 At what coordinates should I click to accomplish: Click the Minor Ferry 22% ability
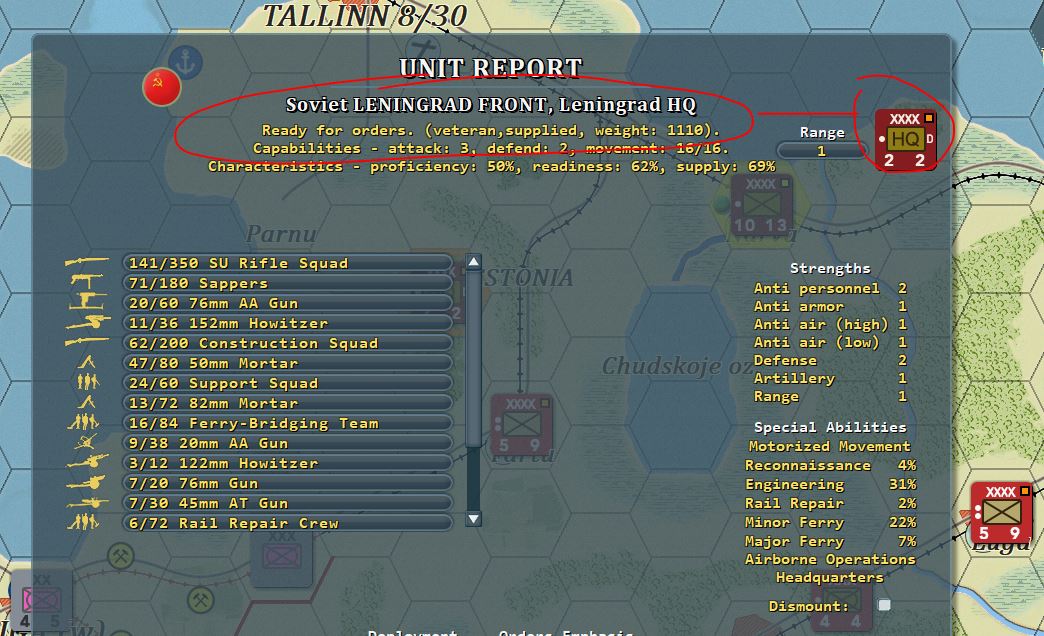pyautogui.click(x=830, y=523)
